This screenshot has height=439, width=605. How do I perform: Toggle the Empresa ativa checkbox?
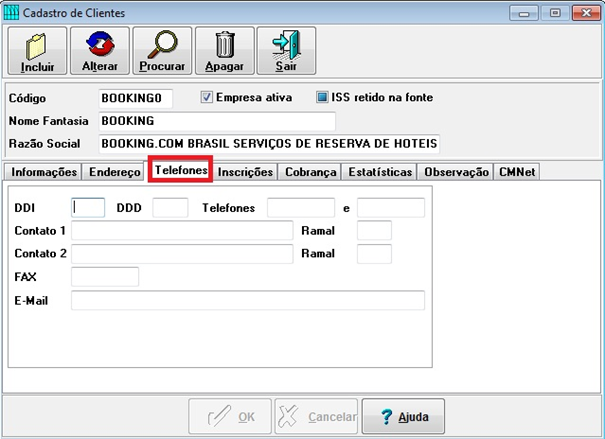pyautogui.click(x=206, y=97)
